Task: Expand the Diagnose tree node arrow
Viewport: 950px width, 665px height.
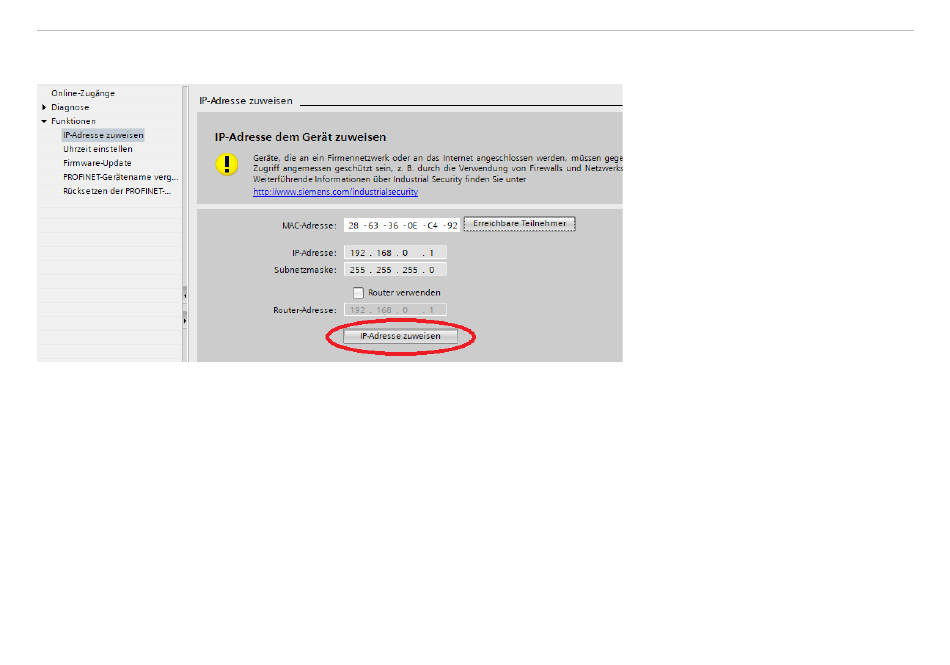Action: coord(44,107)
